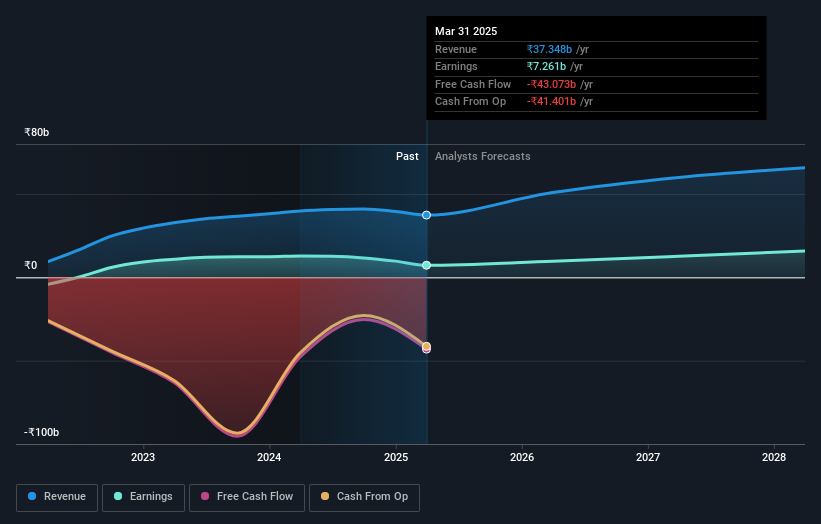
Task: Select the 2023 x-axis label
Action: tap(143, 457)
